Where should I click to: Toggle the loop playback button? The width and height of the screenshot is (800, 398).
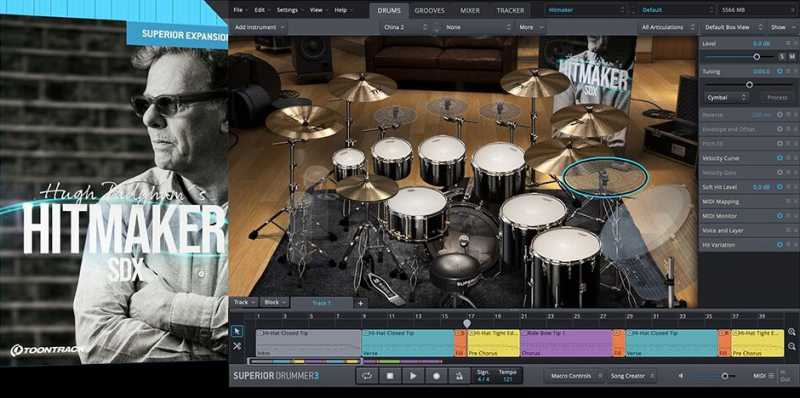point(366,376)
